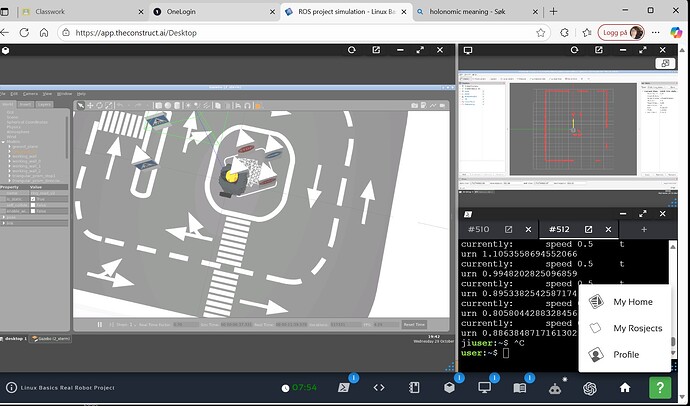The height and width of the screenshot is (406, 690).
Task: Open the Gazebo cube icon in bottom bar
Action: (x=449, y=388)
